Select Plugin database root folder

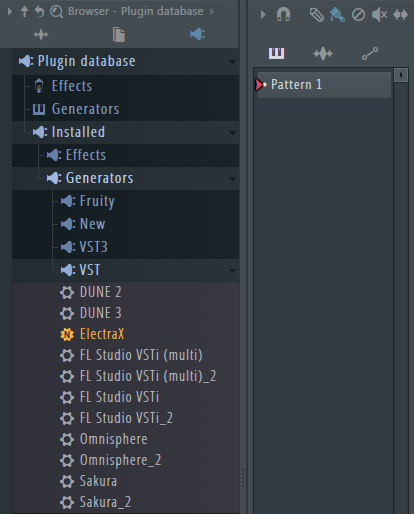click(125, 61)
